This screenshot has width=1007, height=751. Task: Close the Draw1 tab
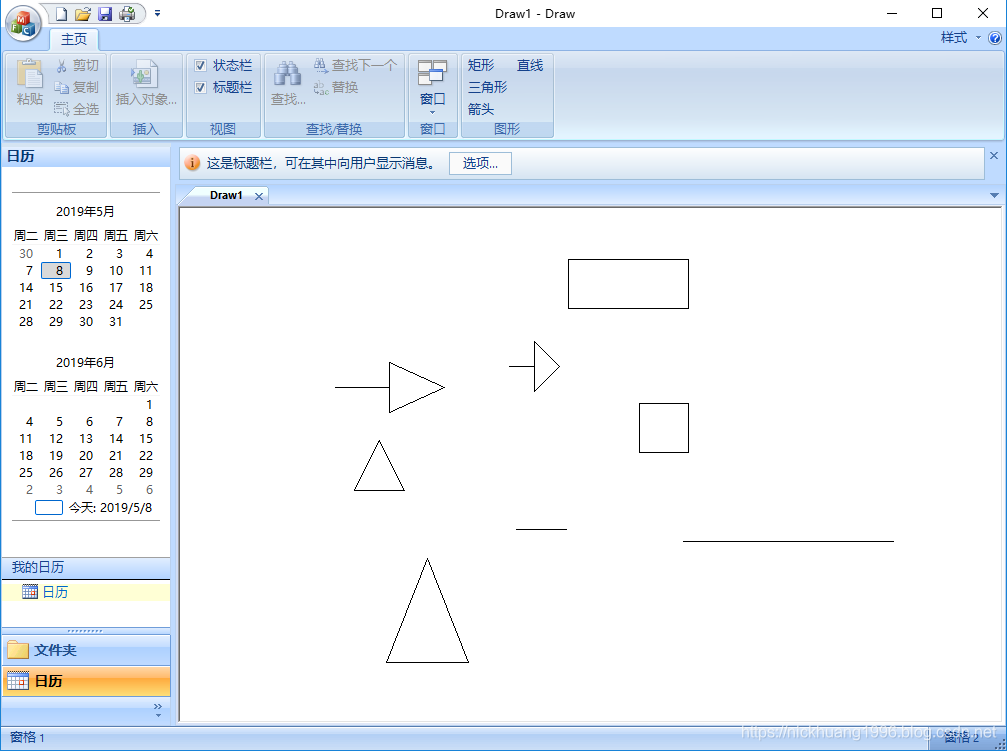coord(259,196)
